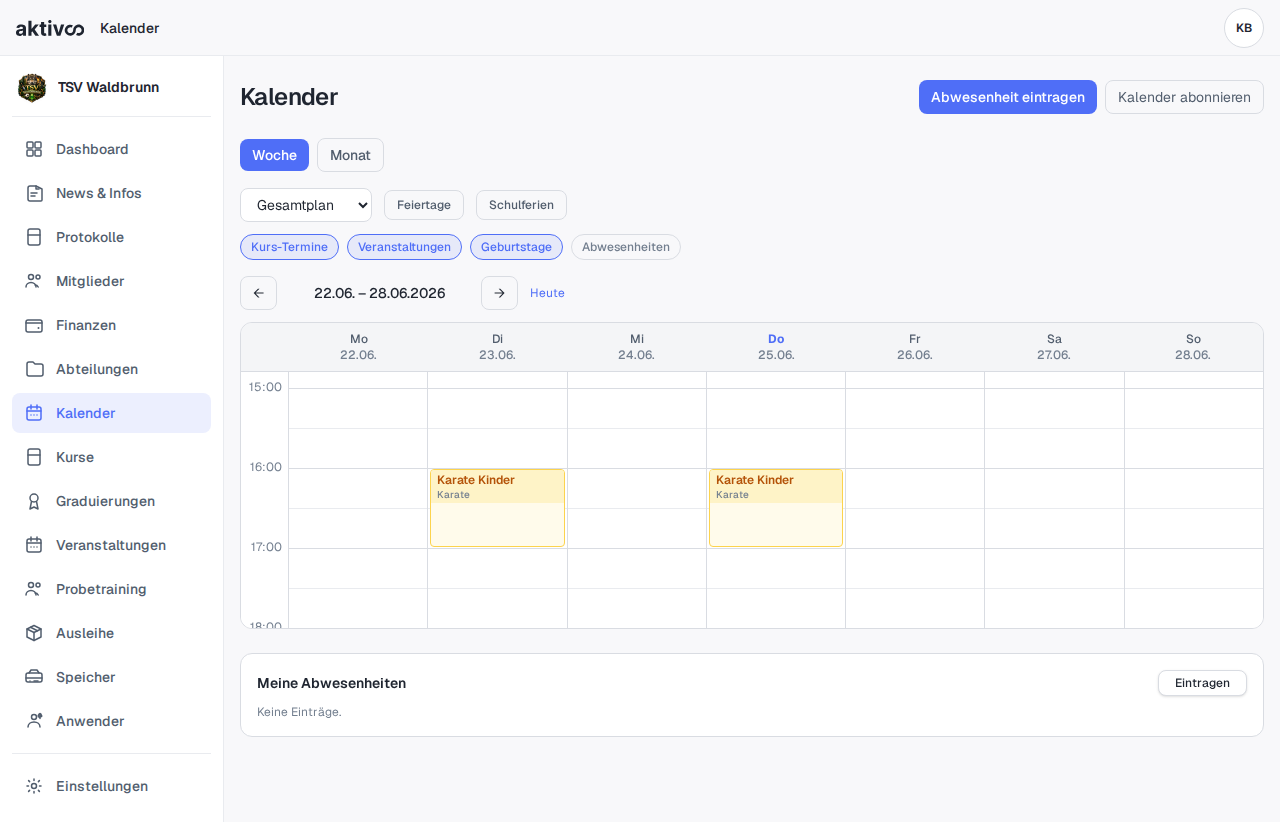Screen dimensions: 1280x822
Task: Toggle the Kurs-Termine filter chip
Action: point(289,247)
